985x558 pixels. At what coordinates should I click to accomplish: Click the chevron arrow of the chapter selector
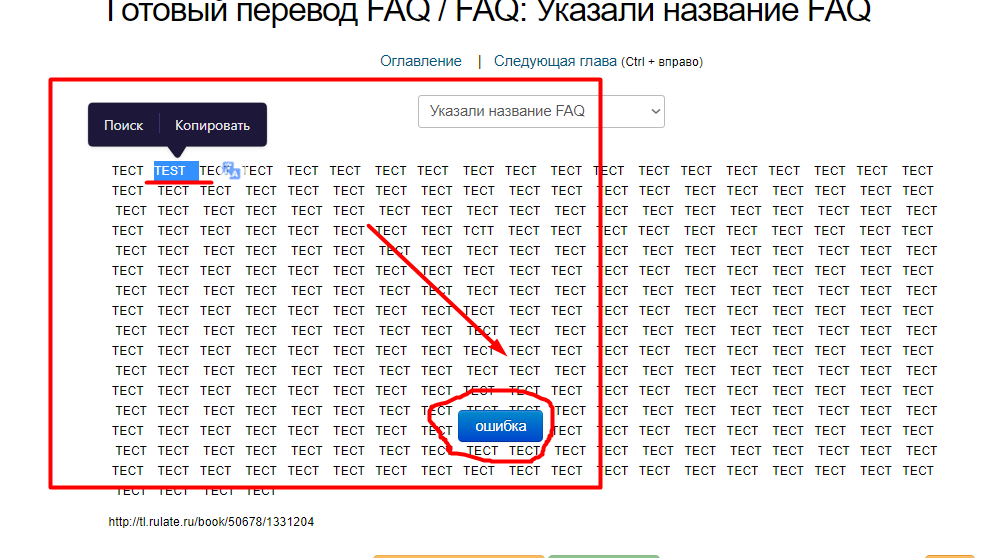click(656, 111)
